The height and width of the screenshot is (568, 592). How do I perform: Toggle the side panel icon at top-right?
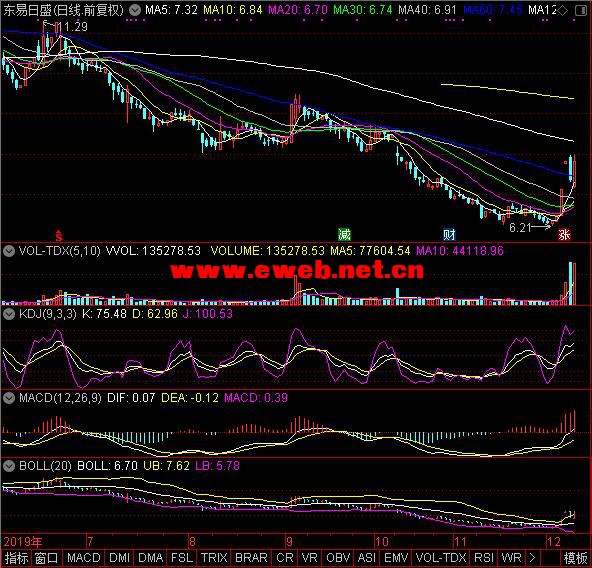(581, 11)
